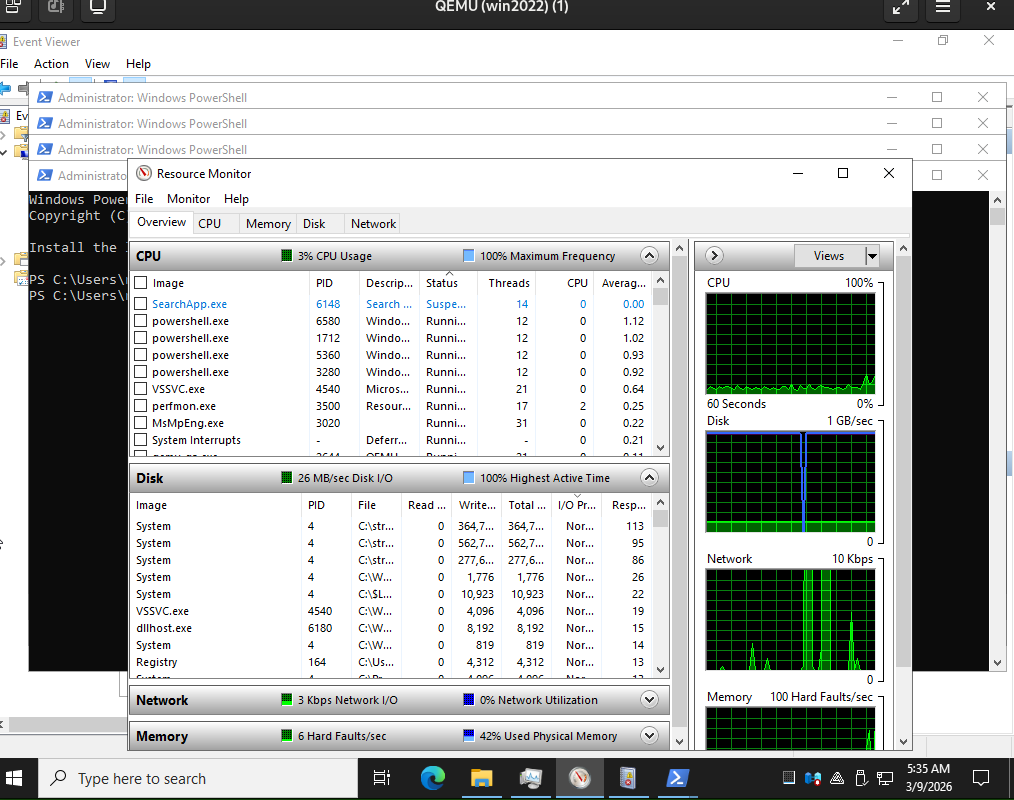Type in the taskbar search box
This screenshot has width=1014, height=800.
[x=200, y=778]
